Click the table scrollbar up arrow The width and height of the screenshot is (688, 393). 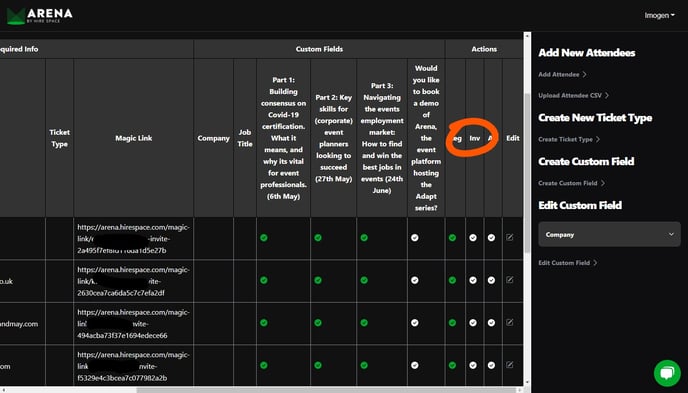pyautogui.click(x=527, y=36)
